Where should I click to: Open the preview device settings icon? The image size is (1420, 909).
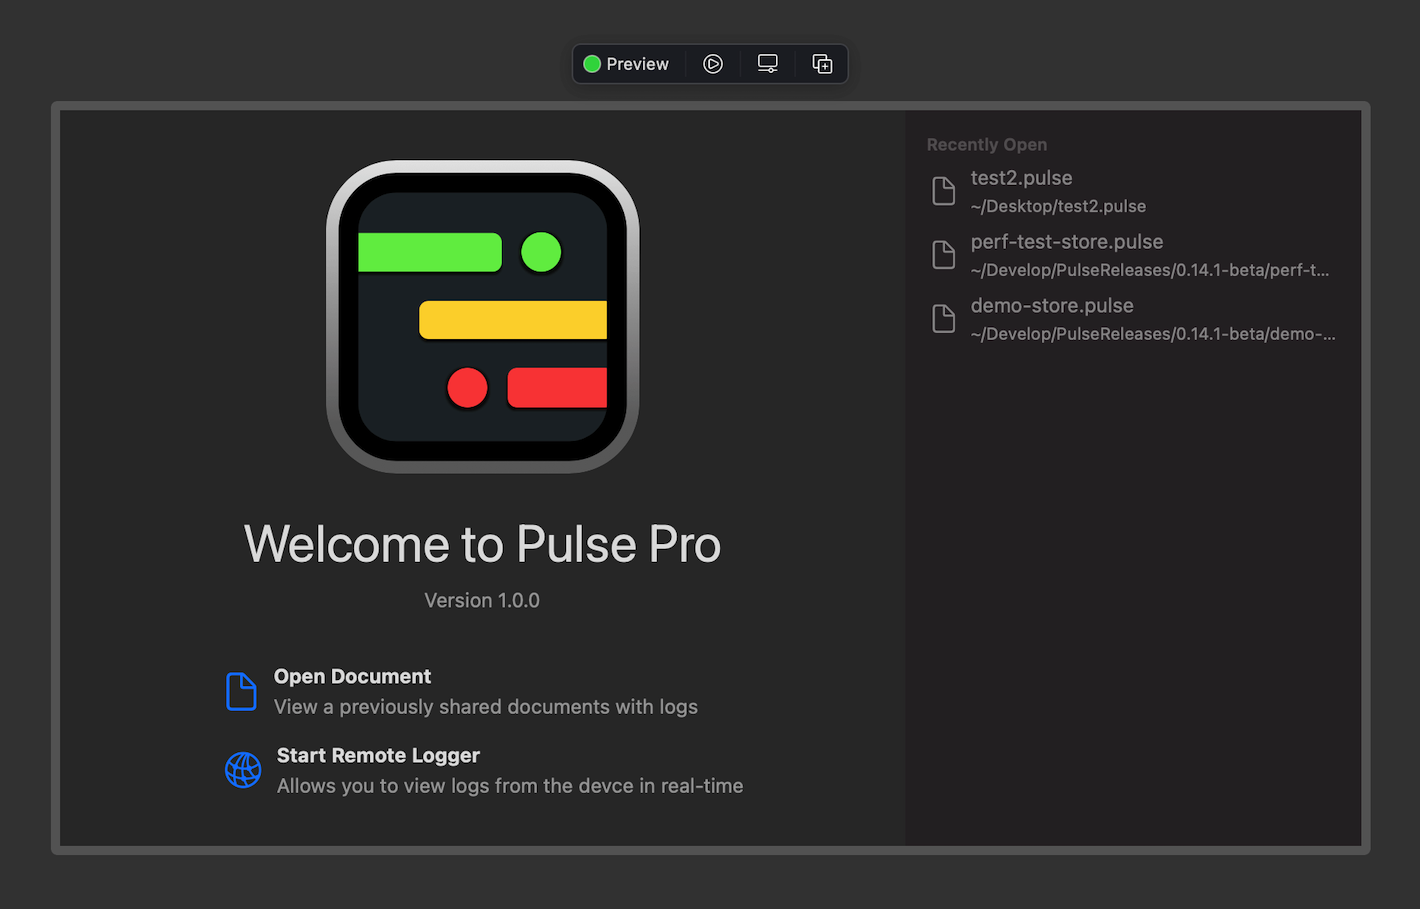(x=768, y=64)
